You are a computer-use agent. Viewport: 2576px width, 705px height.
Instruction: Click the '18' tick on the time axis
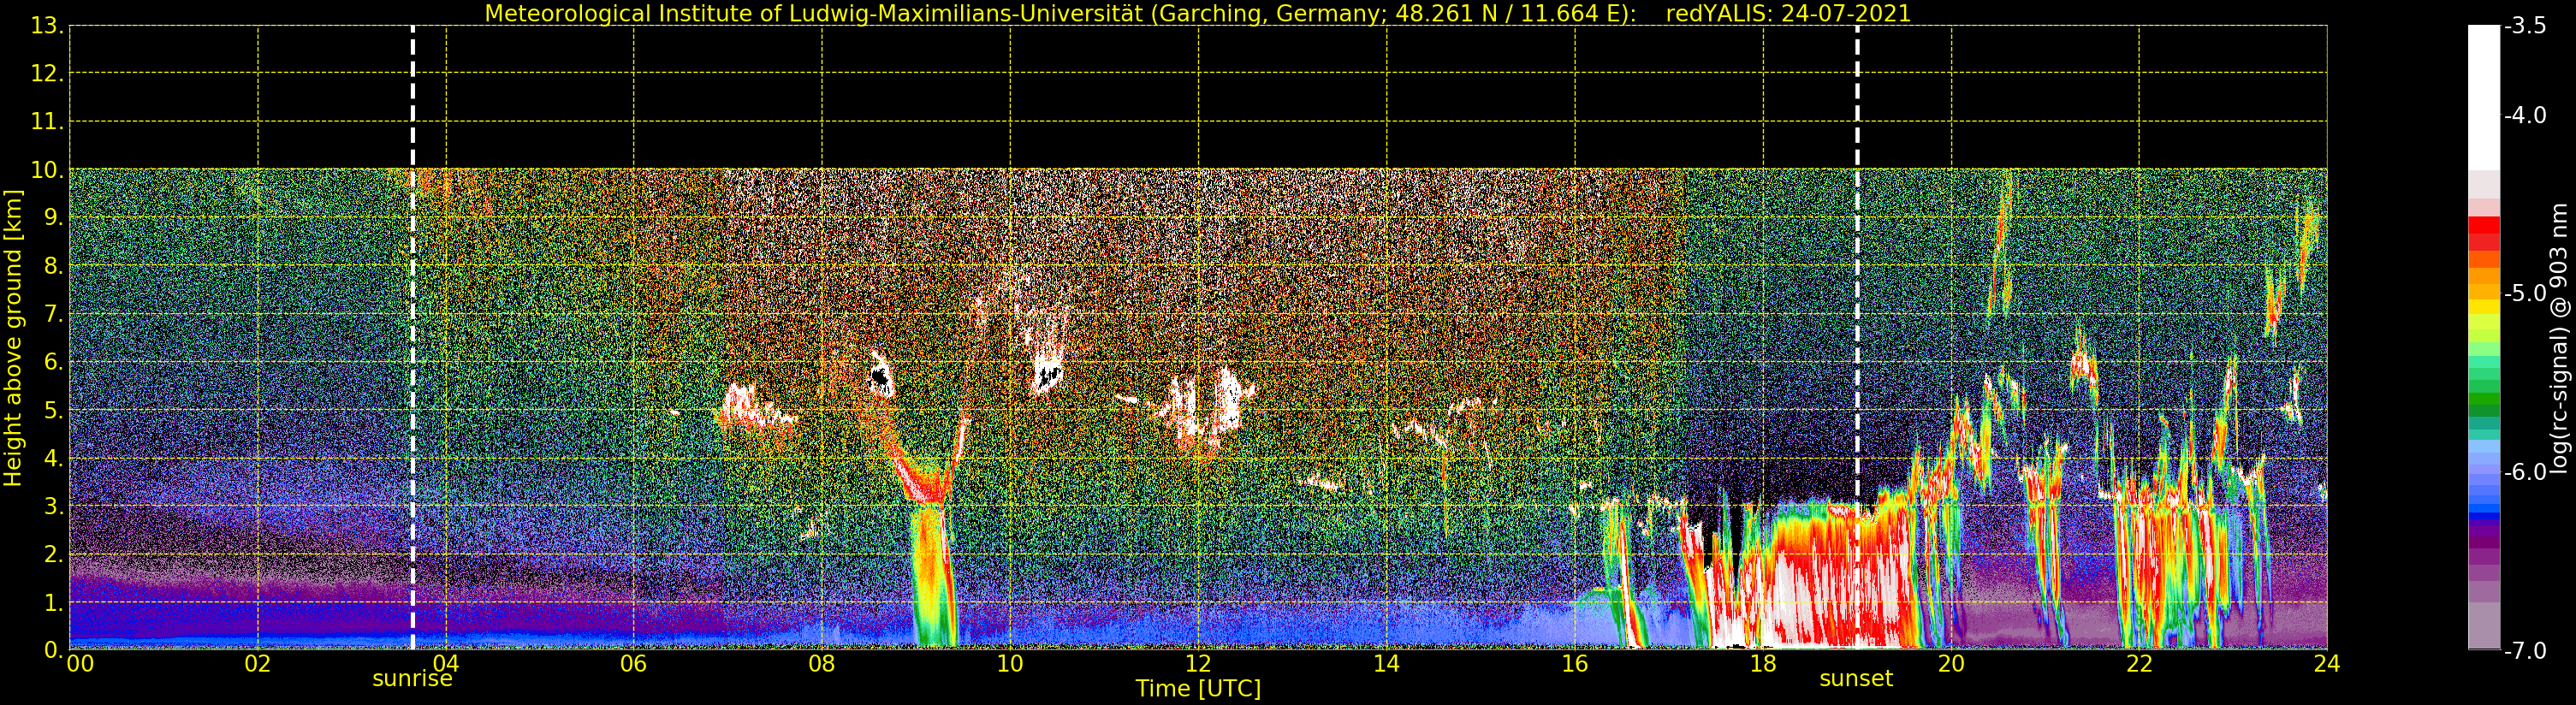click(1763, 664)
